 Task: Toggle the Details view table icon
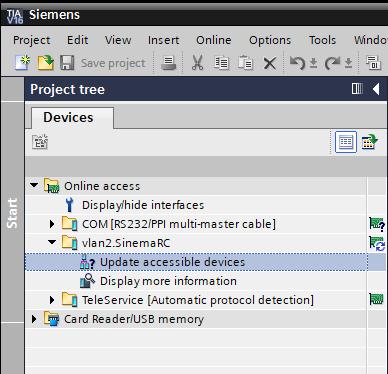(346, 142)
